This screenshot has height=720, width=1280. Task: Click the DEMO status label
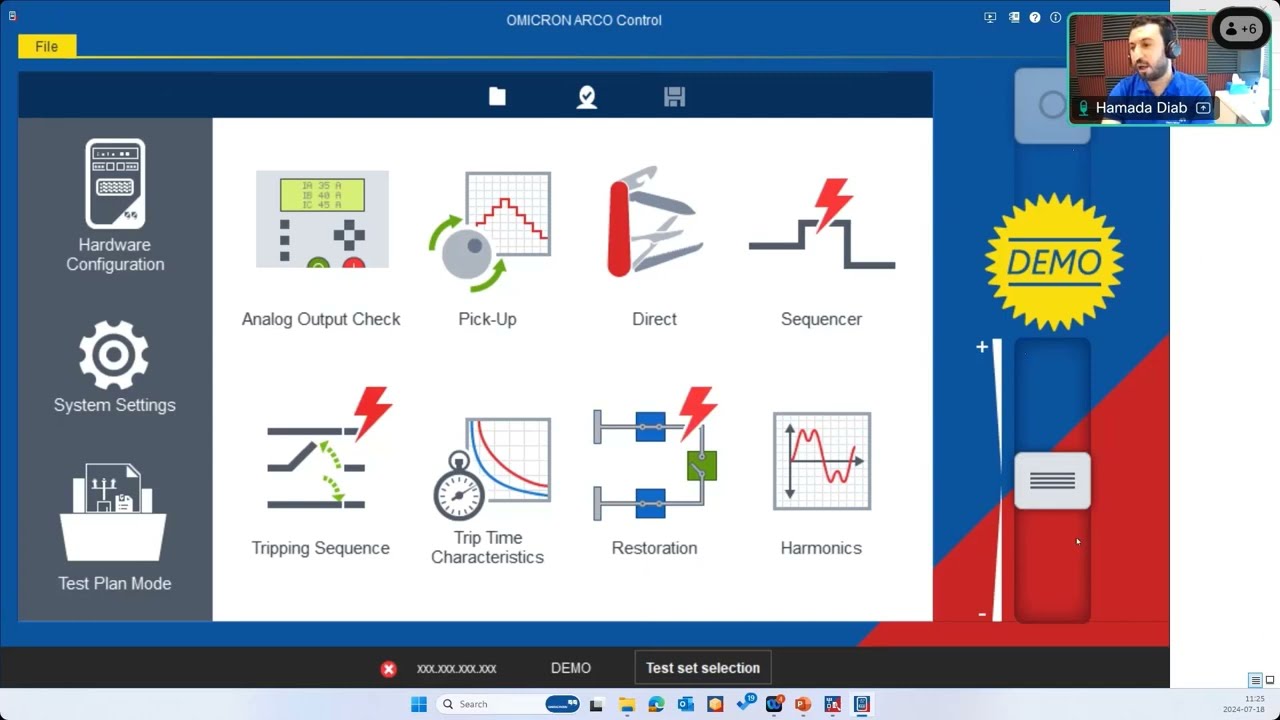(571, 668)
